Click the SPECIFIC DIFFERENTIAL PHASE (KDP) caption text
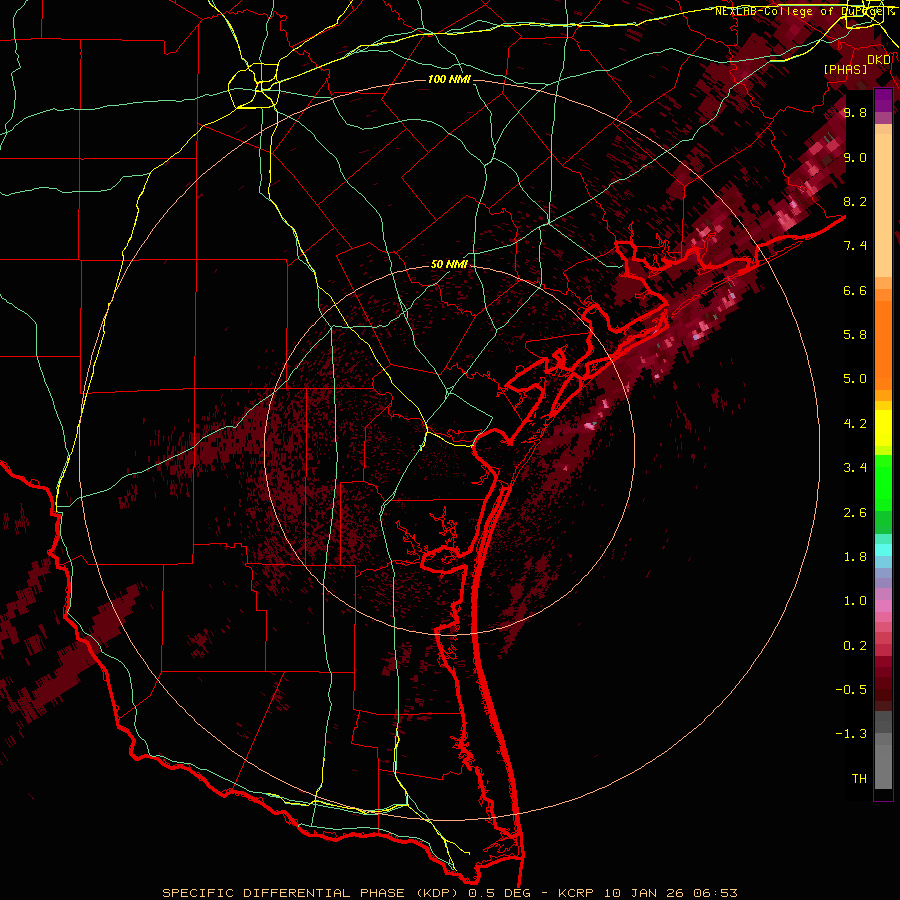The width and height of the screenshot is (900, 900). [x=312, y=893]
